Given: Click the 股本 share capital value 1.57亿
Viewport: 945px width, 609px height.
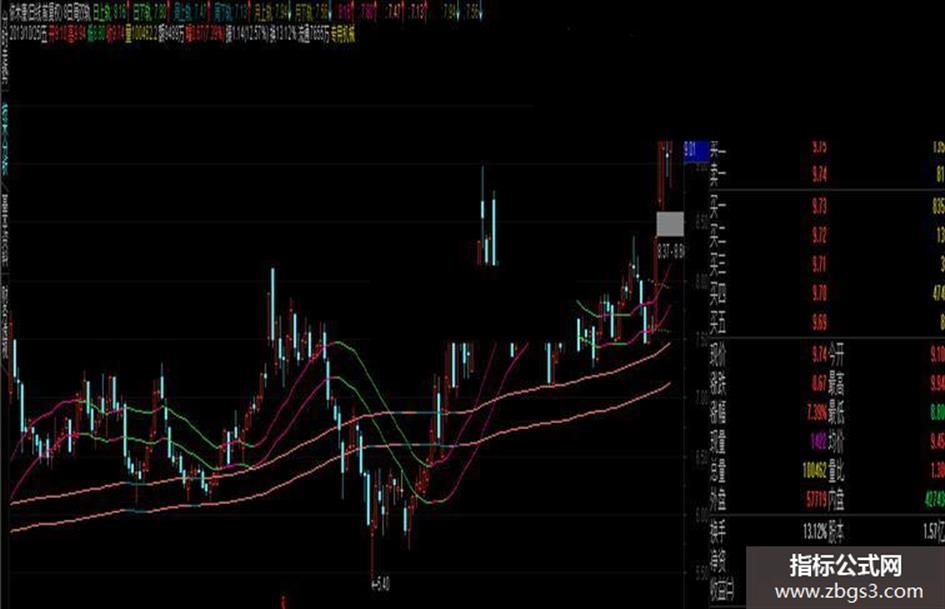Looking at the screenshot, I should 934,532.
